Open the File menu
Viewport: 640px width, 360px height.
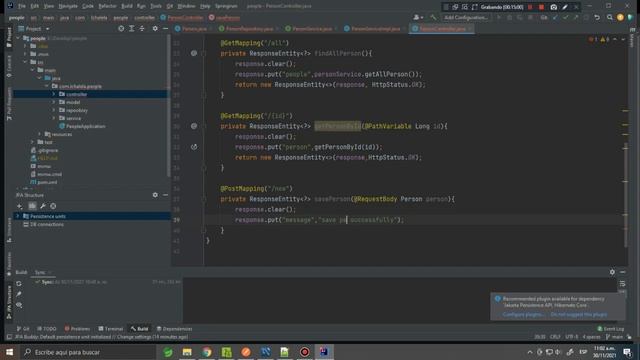[22, 6]
